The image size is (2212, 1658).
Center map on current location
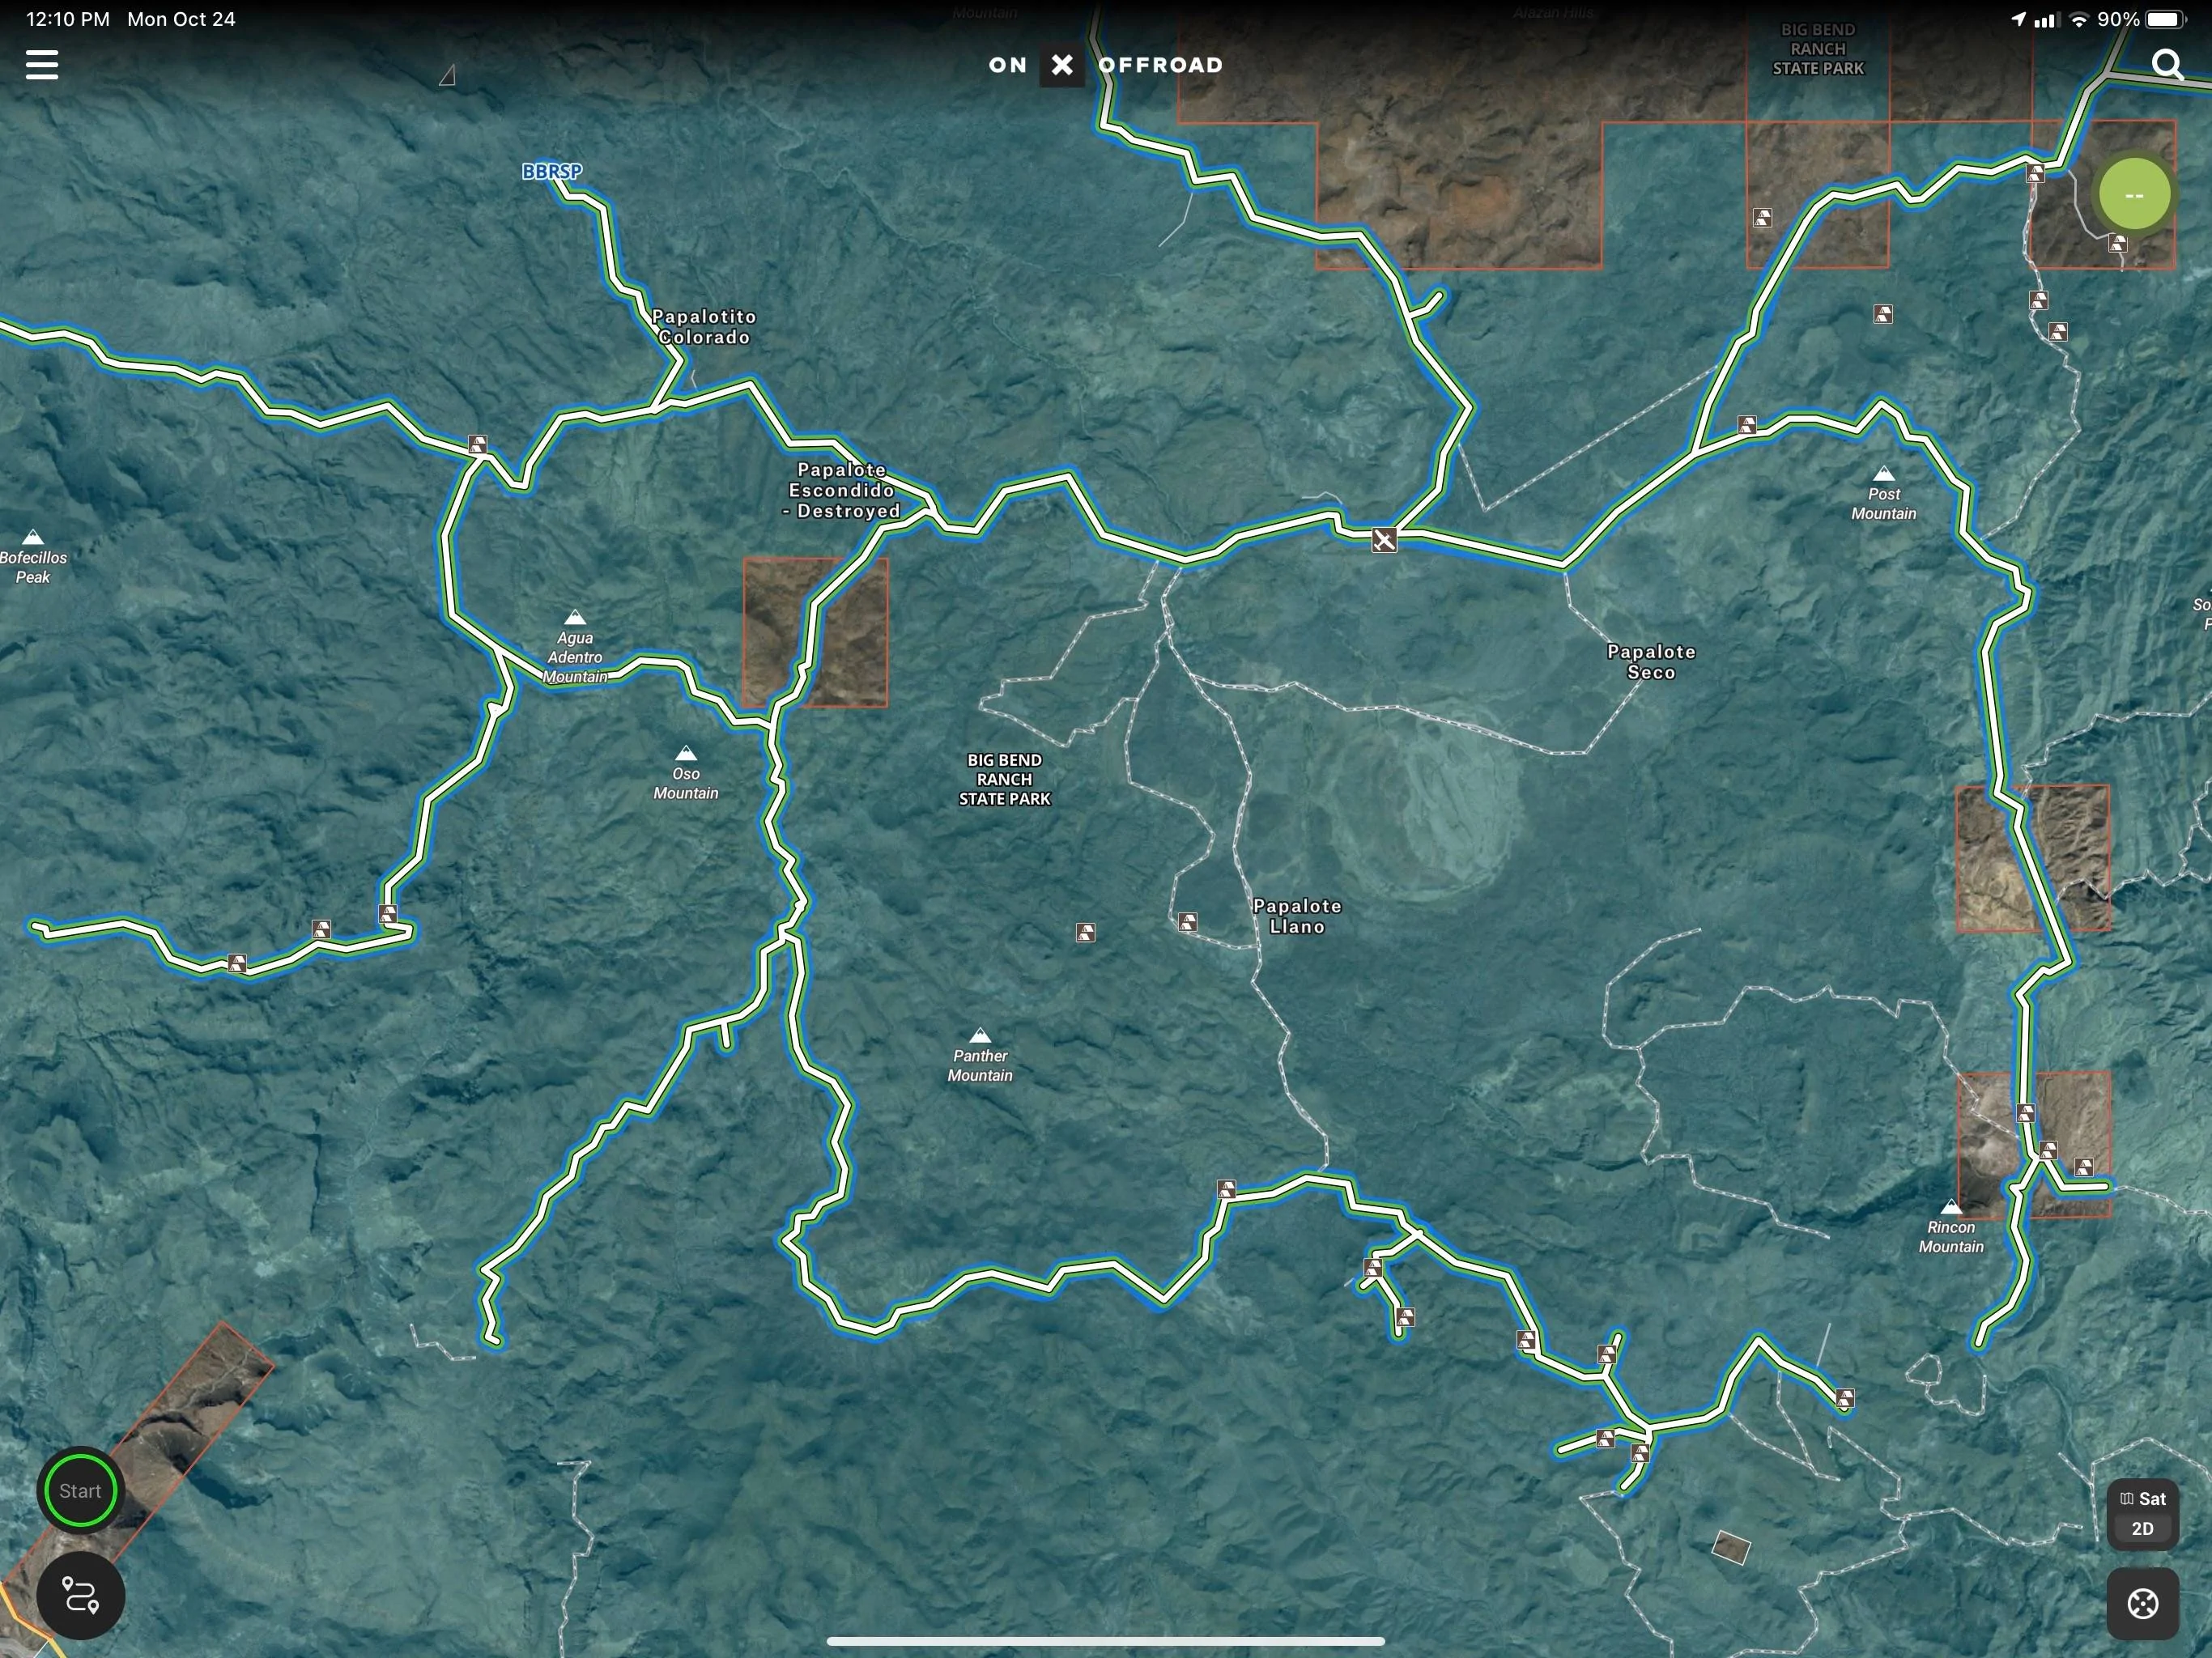pos(2142,1604)
